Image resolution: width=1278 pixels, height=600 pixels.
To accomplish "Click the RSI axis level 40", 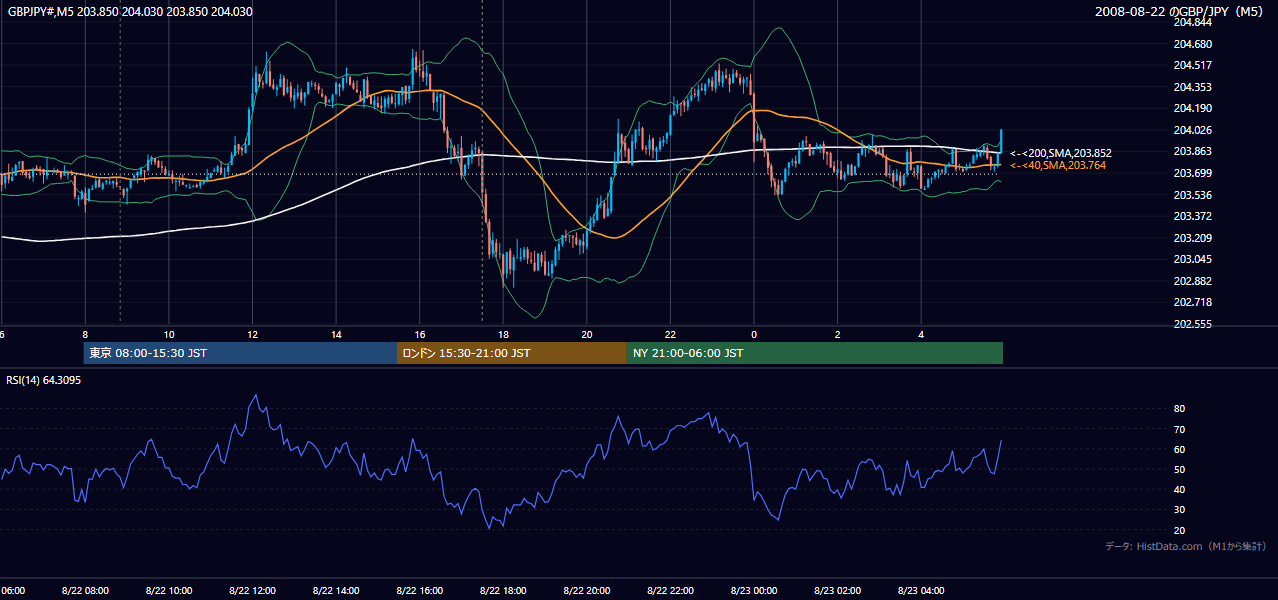I will click(x=1179, y=489).
